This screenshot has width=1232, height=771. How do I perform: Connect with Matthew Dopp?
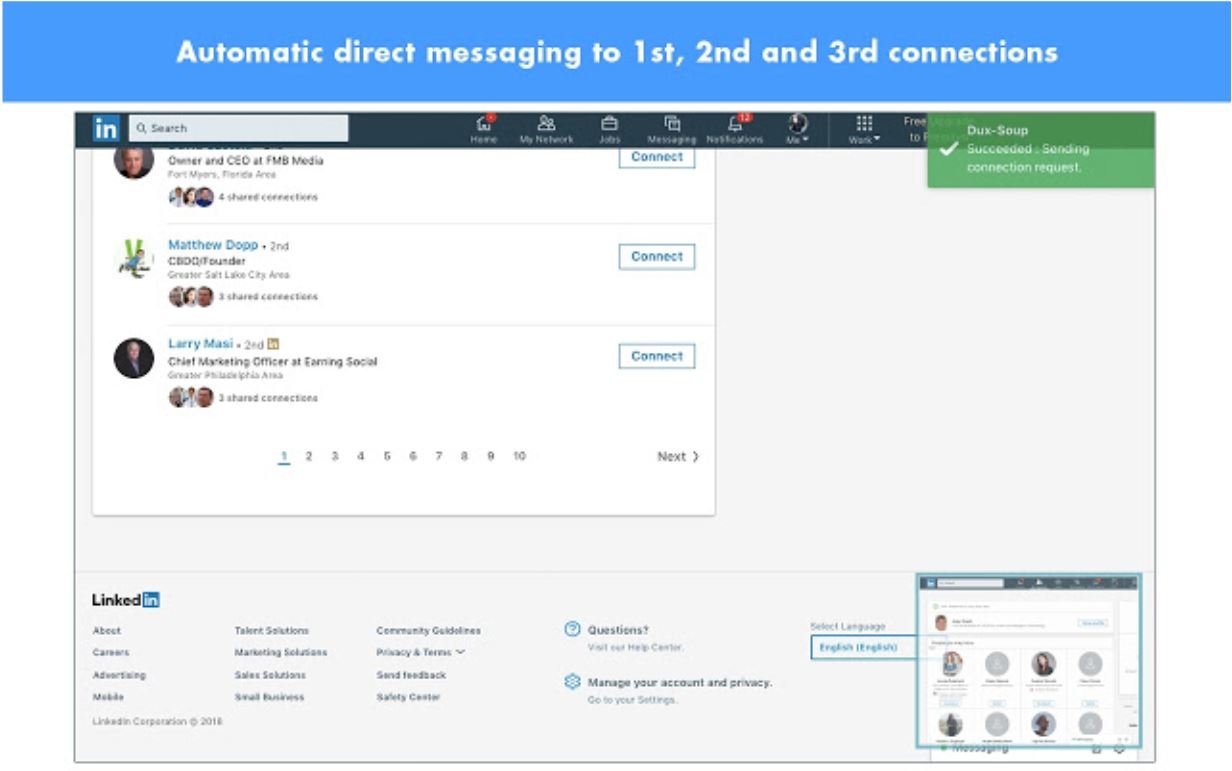point(657,257)
